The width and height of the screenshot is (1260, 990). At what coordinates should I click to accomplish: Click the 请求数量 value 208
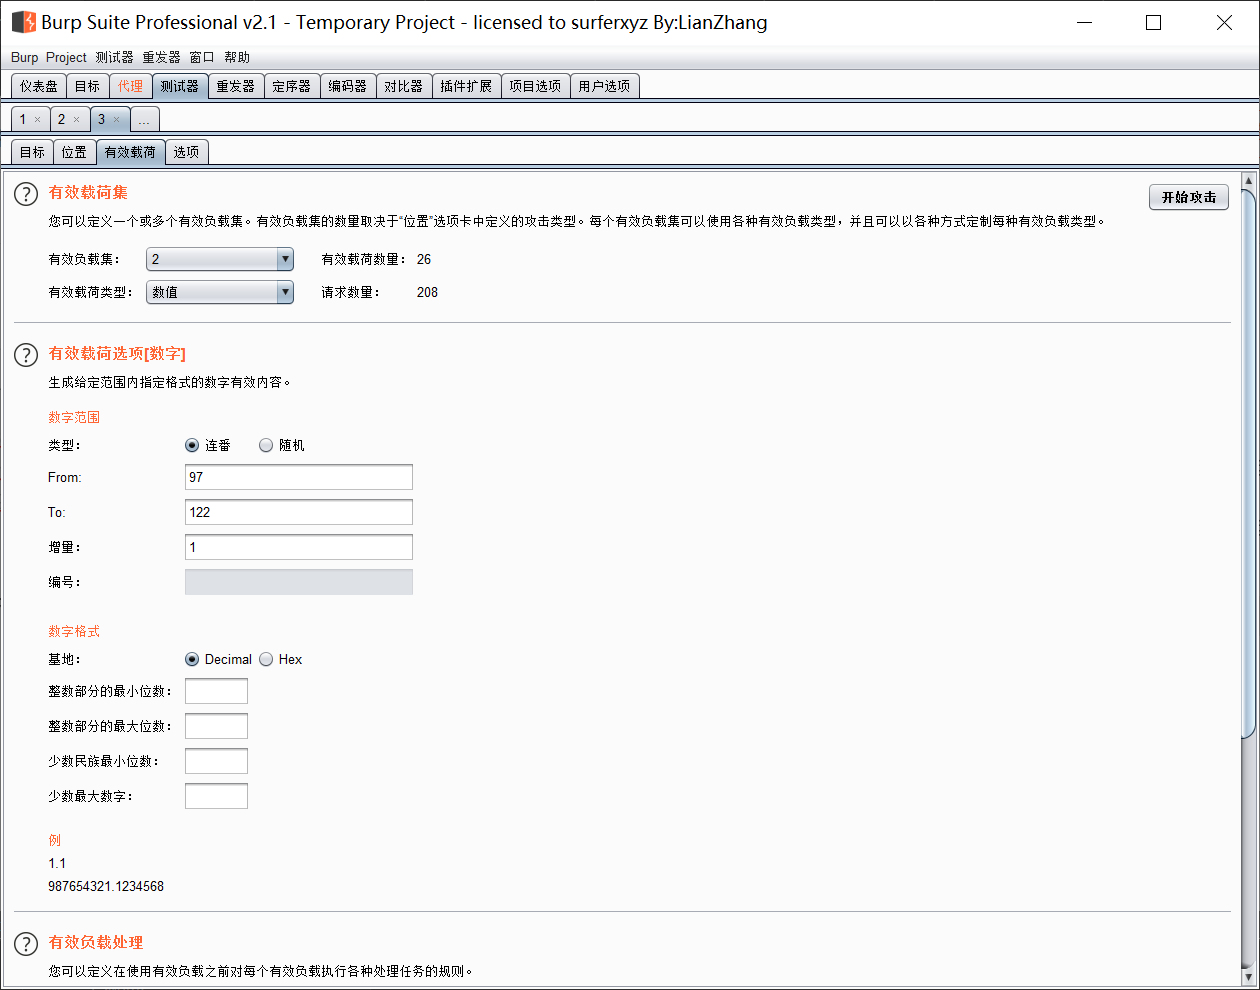point(427,293)
